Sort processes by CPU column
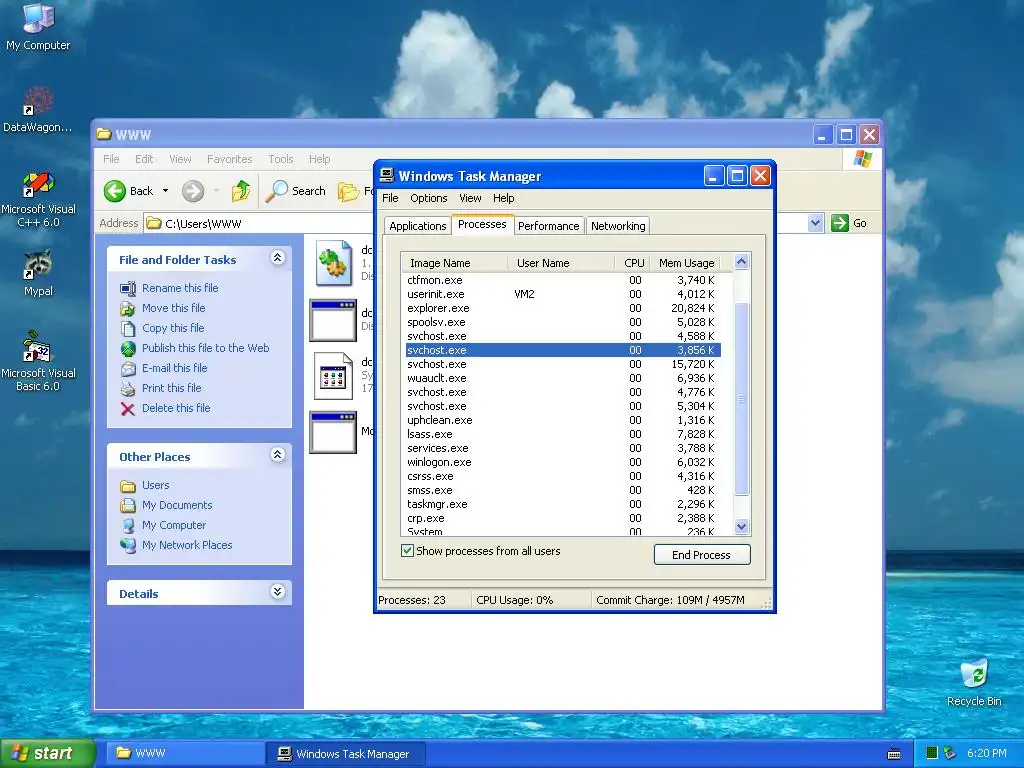The height and width of the screenshot is (768, 1024). pos(632,263)
